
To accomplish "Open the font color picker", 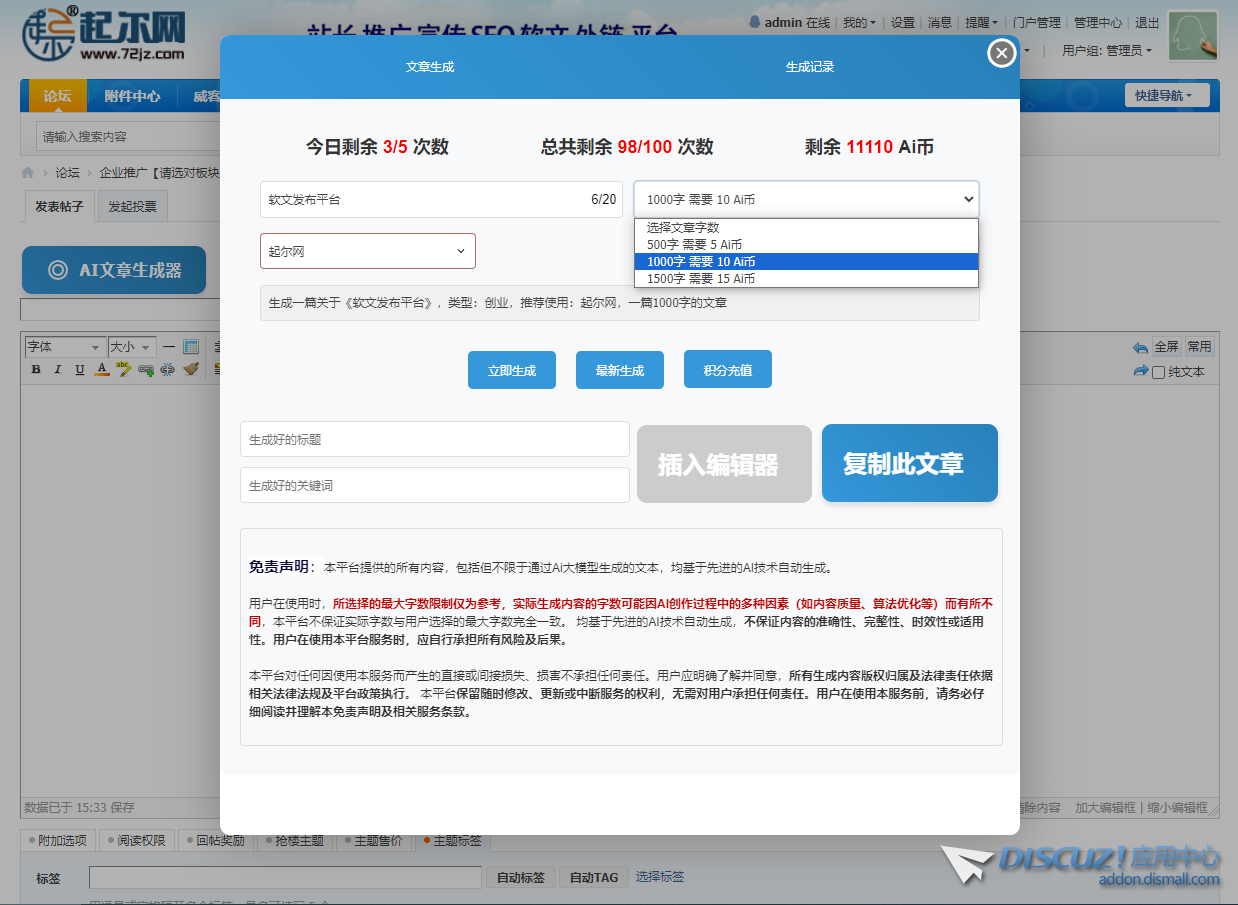I will click(101, 369).
